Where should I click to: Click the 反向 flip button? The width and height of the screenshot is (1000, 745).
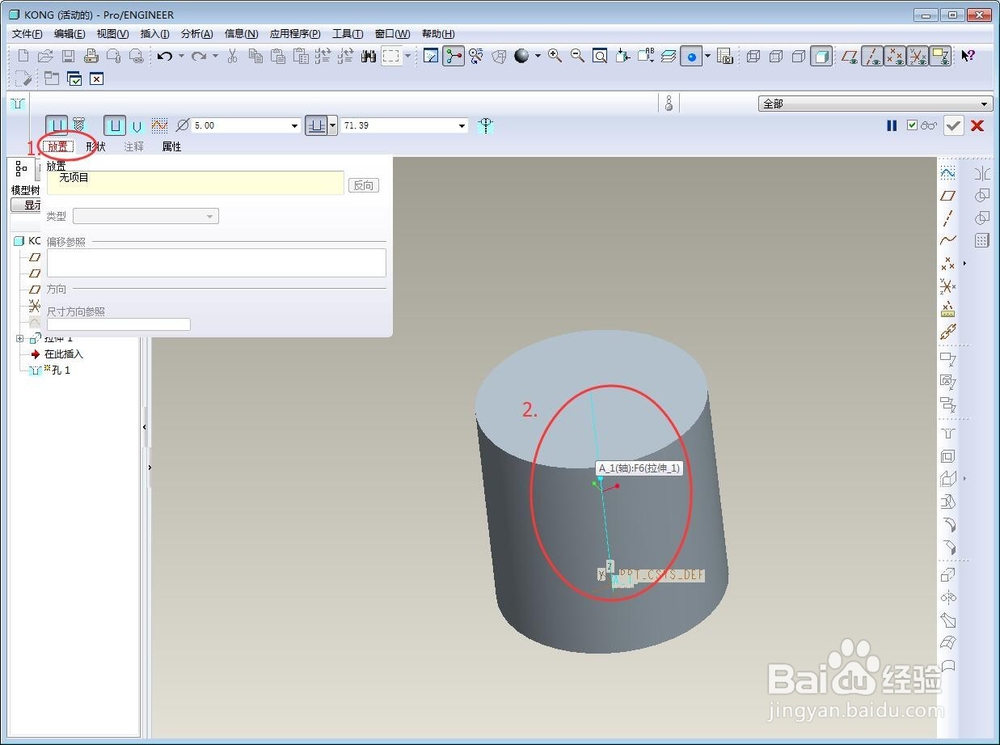coord(364,186)
